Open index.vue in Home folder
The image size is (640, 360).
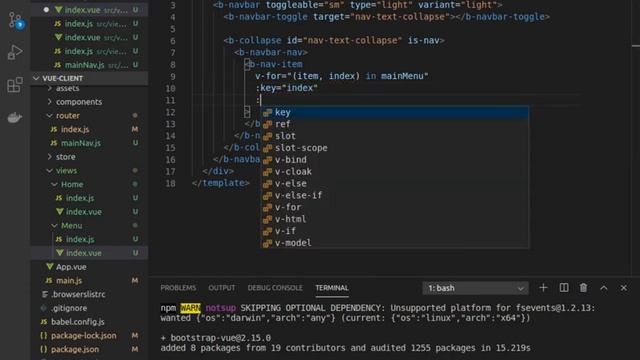click(89, 212)
